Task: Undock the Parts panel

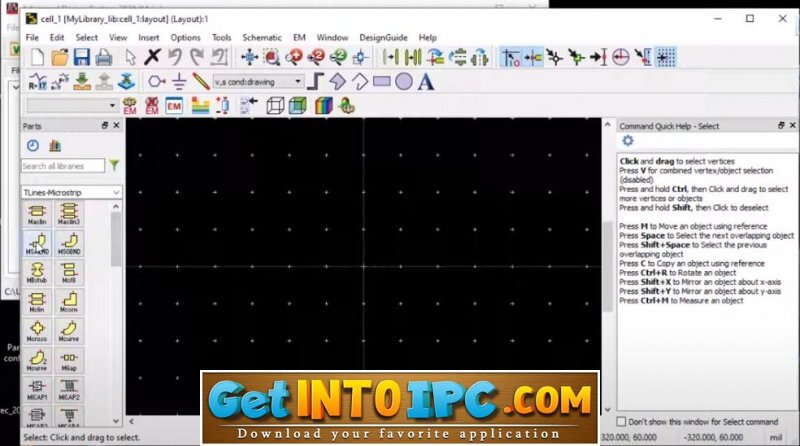Action: point(105,126)
